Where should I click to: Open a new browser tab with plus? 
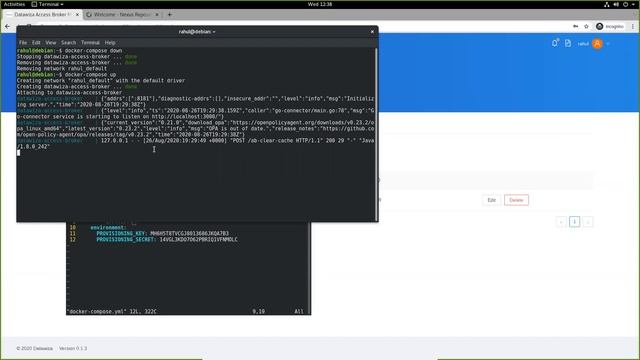click(x=169, y=14)
